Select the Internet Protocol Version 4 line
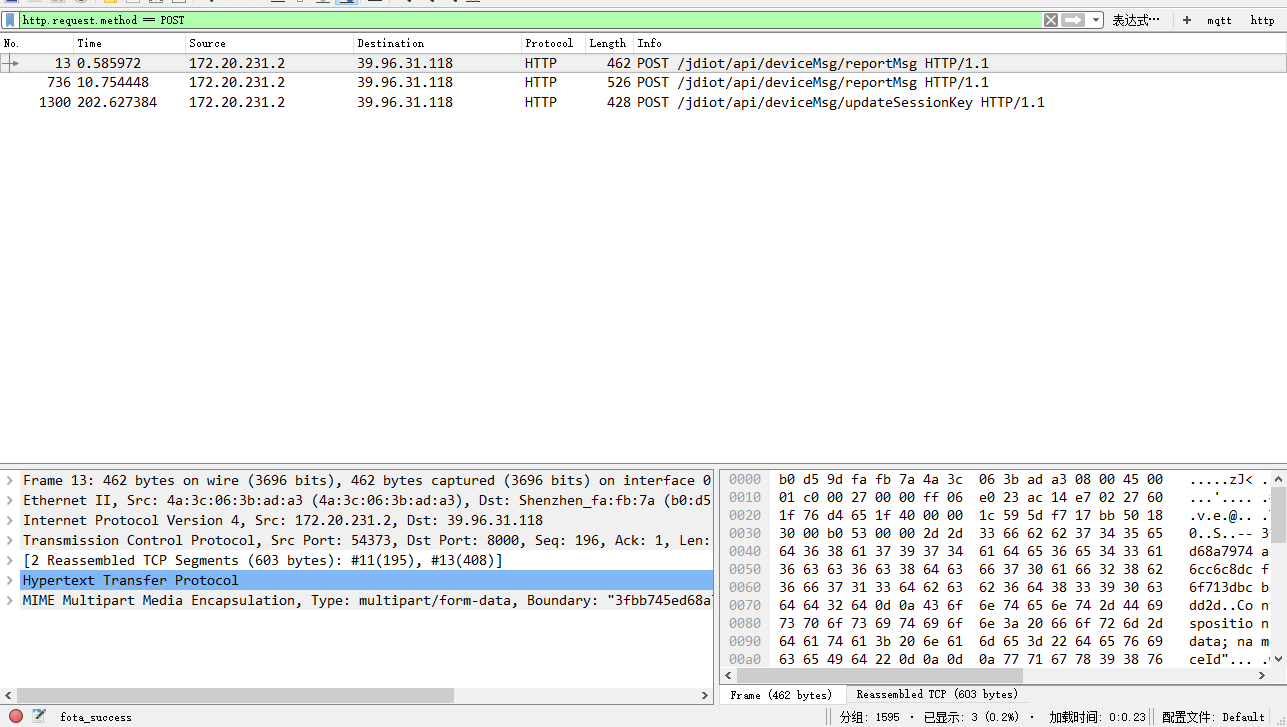 click(366, 521)
